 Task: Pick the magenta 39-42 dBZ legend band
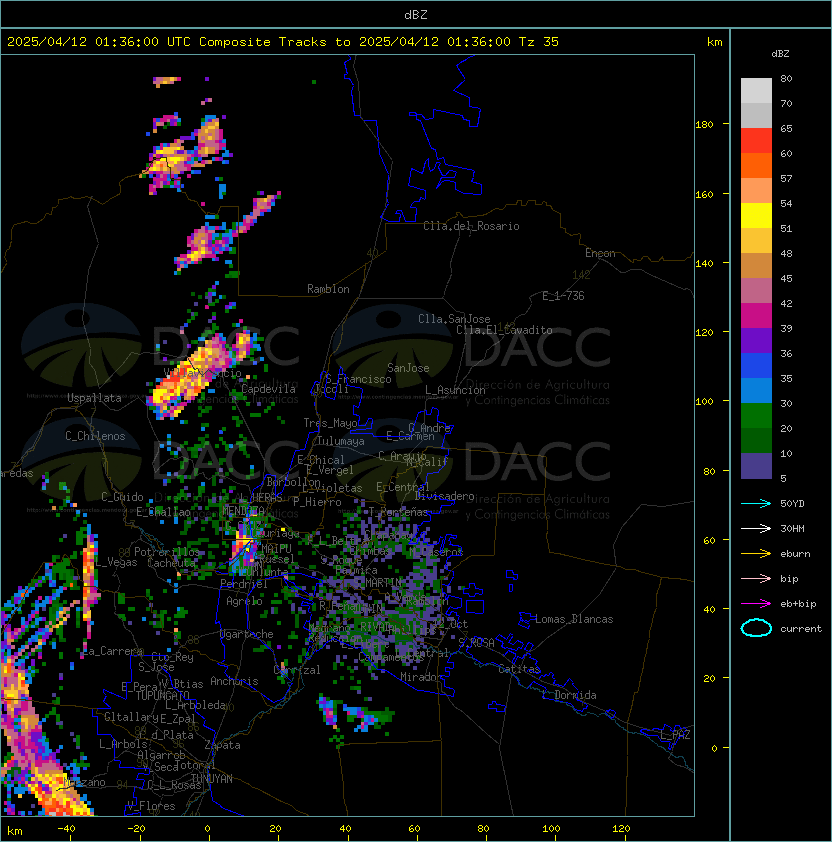[x=756, y=316]
